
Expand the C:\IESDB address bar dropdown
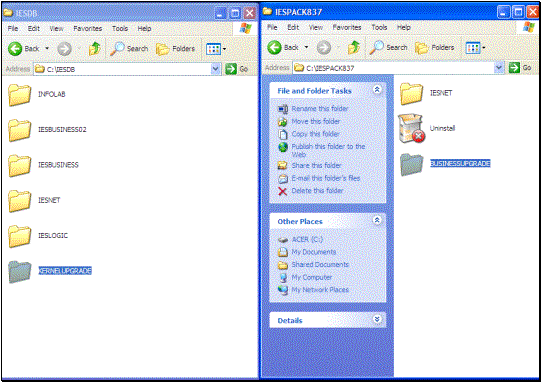(x=216, y=69)
